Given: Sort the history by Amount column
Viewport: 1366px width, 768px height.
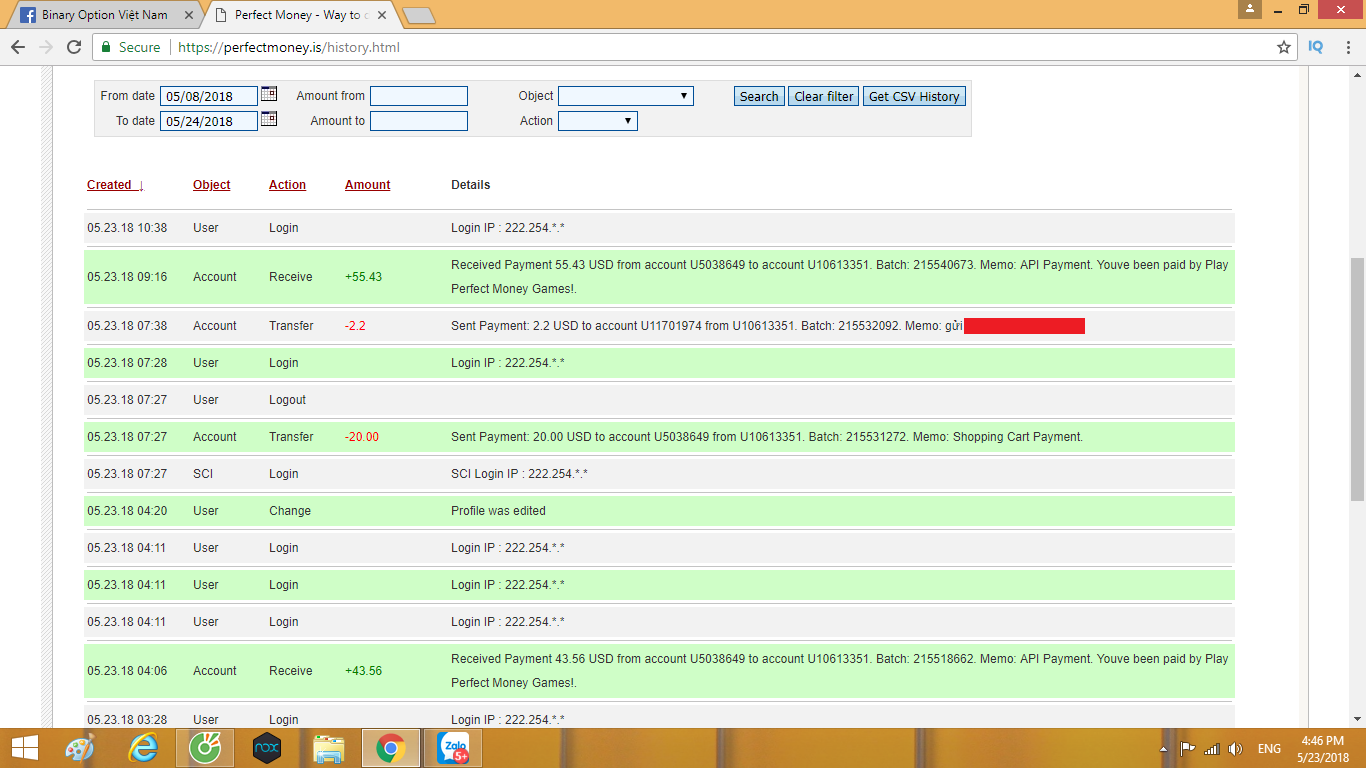Looking at the screenshot, I should [368, 185].
